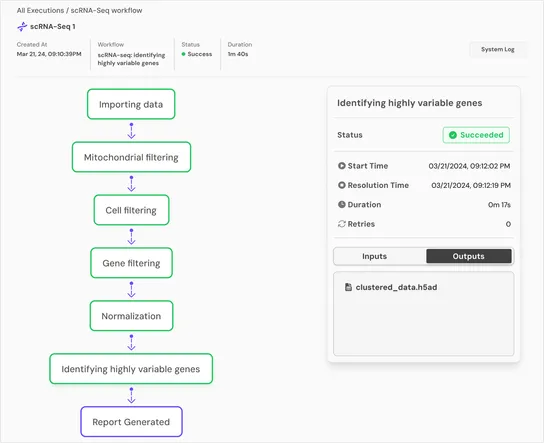Select the Gene filtering node
Image resolution: width=544 pixels, height=443 pixels.
[x=131, y=263]
